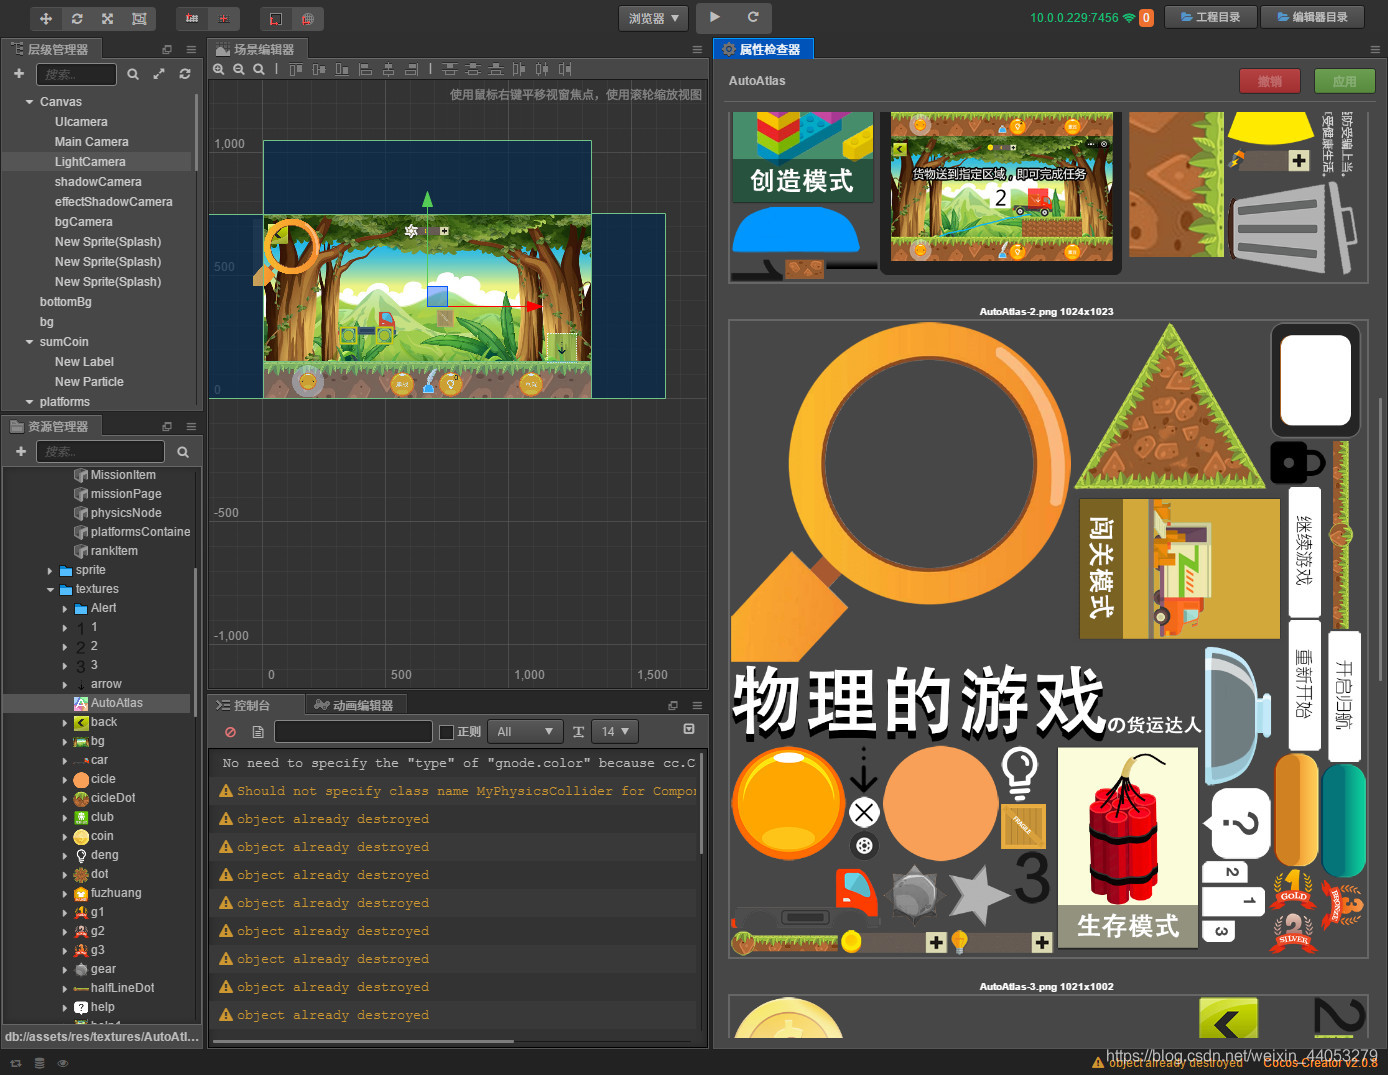Switch to the 属性检查器 tab
This screenshot has width=1388, height=1075.
(763, 48)
